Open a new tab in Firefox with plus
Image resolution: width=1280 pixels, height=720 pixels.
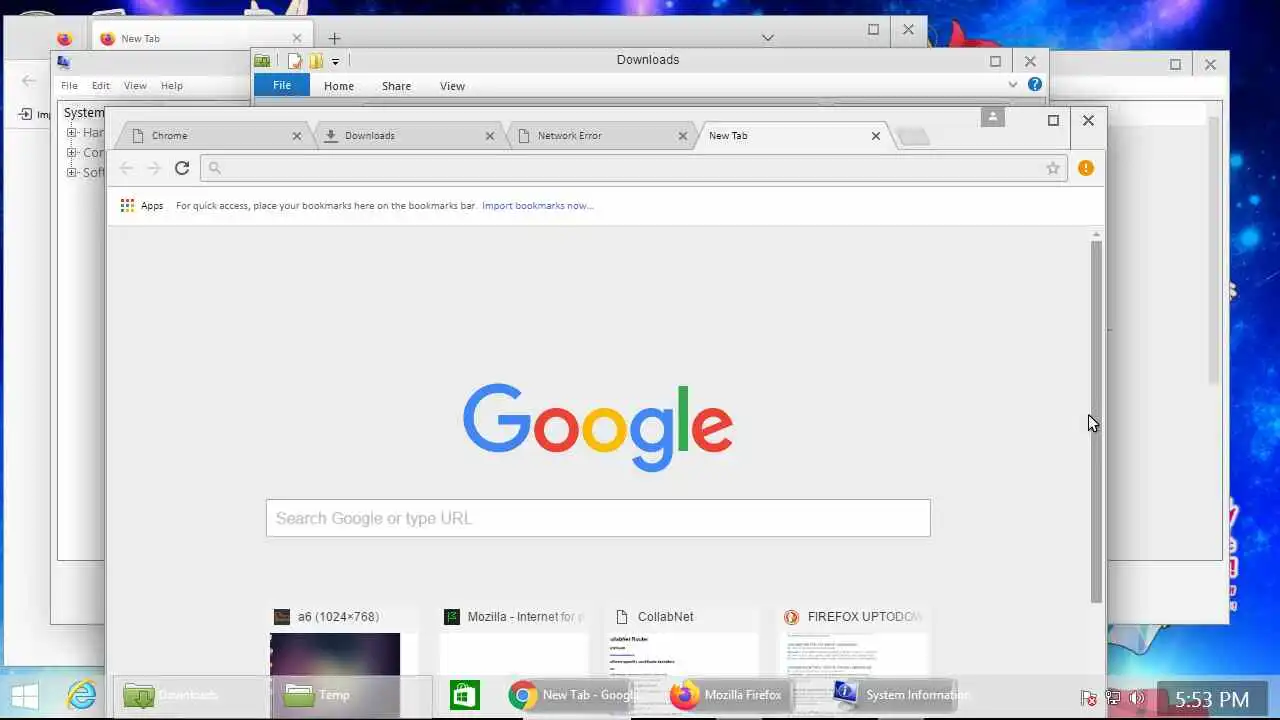tap(334, 39)
